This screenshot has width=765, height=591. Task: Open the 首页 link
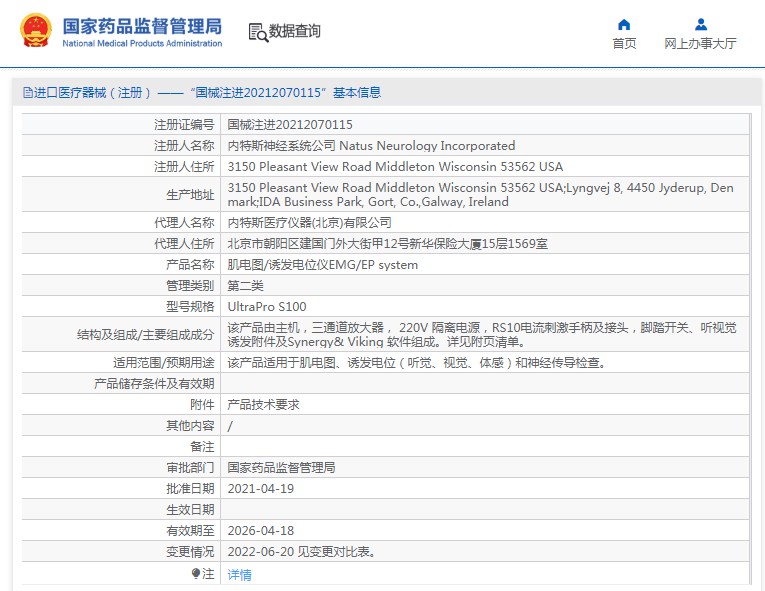click(624, 43)
